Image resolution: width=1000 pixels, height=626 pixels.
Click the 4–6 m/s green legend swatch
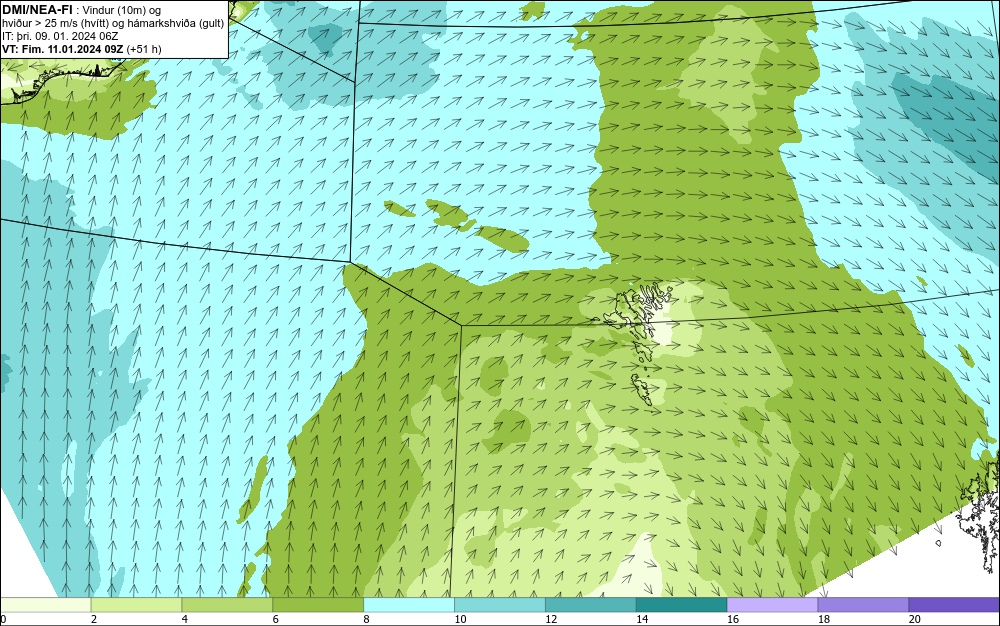pos(227,604)
